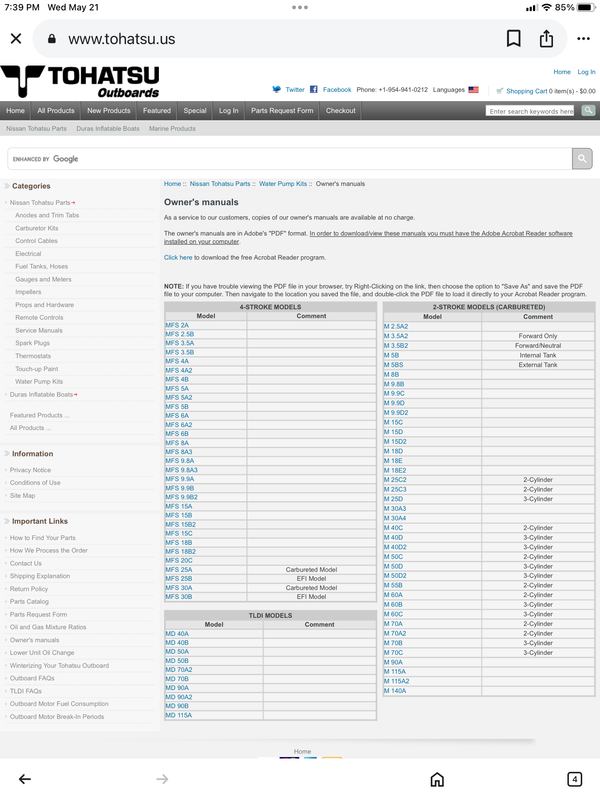Open the MD 40A TLDI manual
This screenshot has height=800, width=600.
[x=177, y=634]
